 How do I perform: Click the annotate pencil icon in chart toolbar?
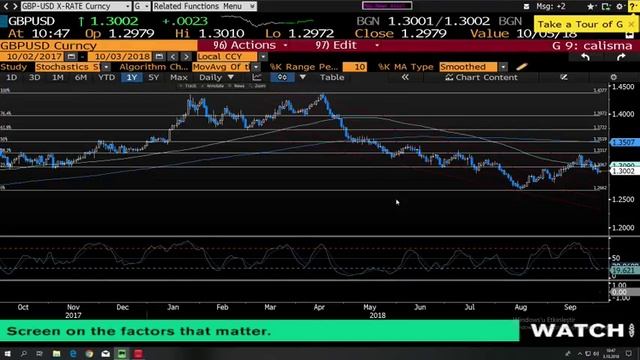(564, 77)
